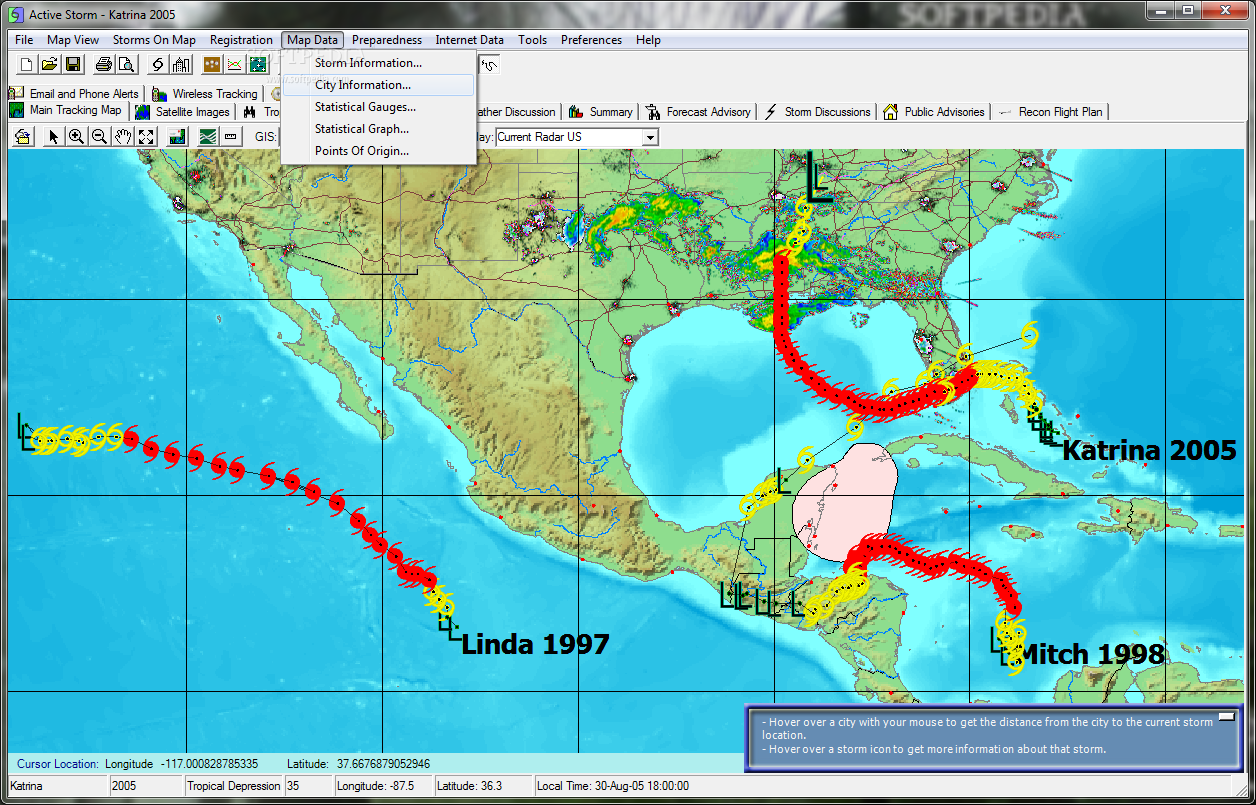Select the Zoom In magnifier tool
This screenshot has width=1256, height=805.
point(76,137)
